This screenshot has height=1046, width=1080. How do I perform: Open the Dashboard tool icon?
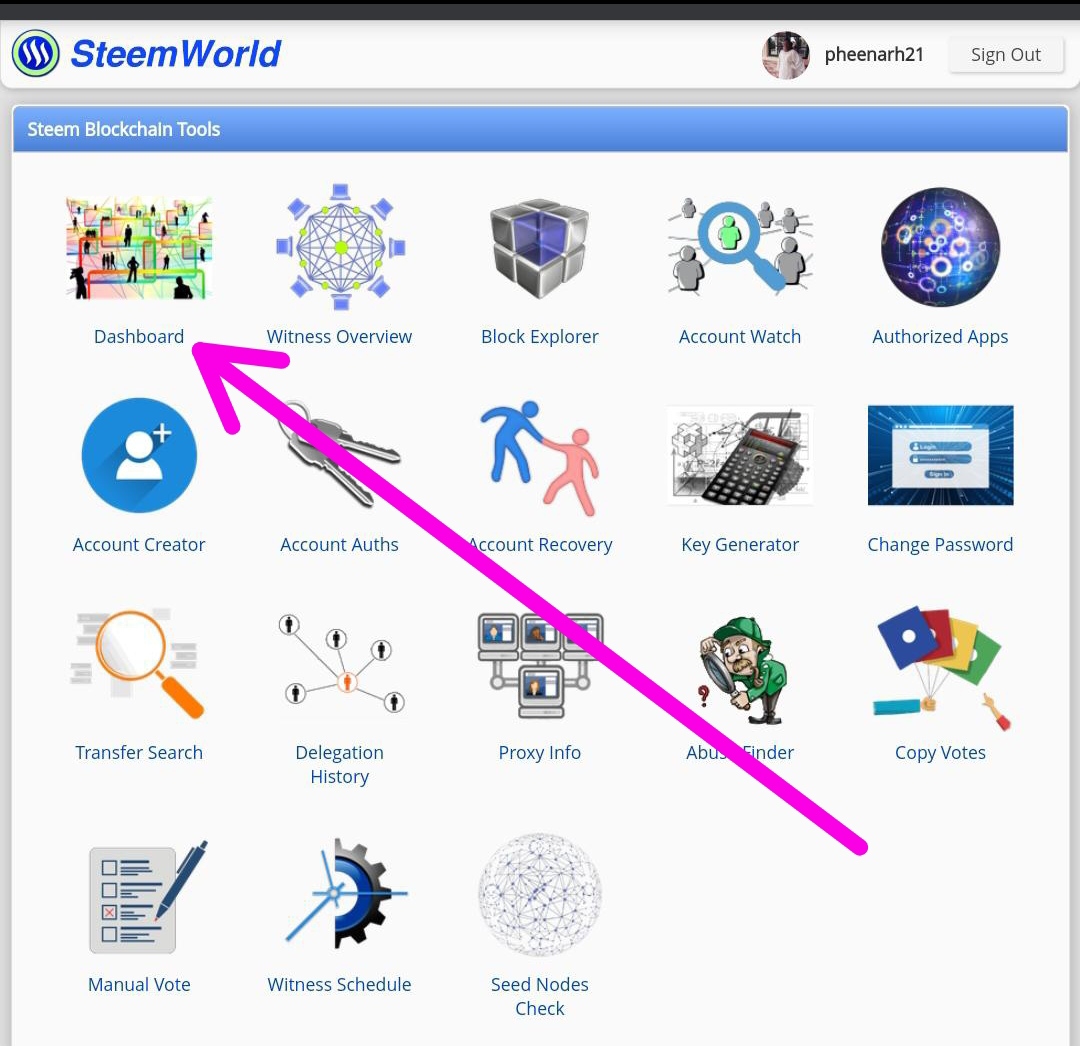(139, 248)
